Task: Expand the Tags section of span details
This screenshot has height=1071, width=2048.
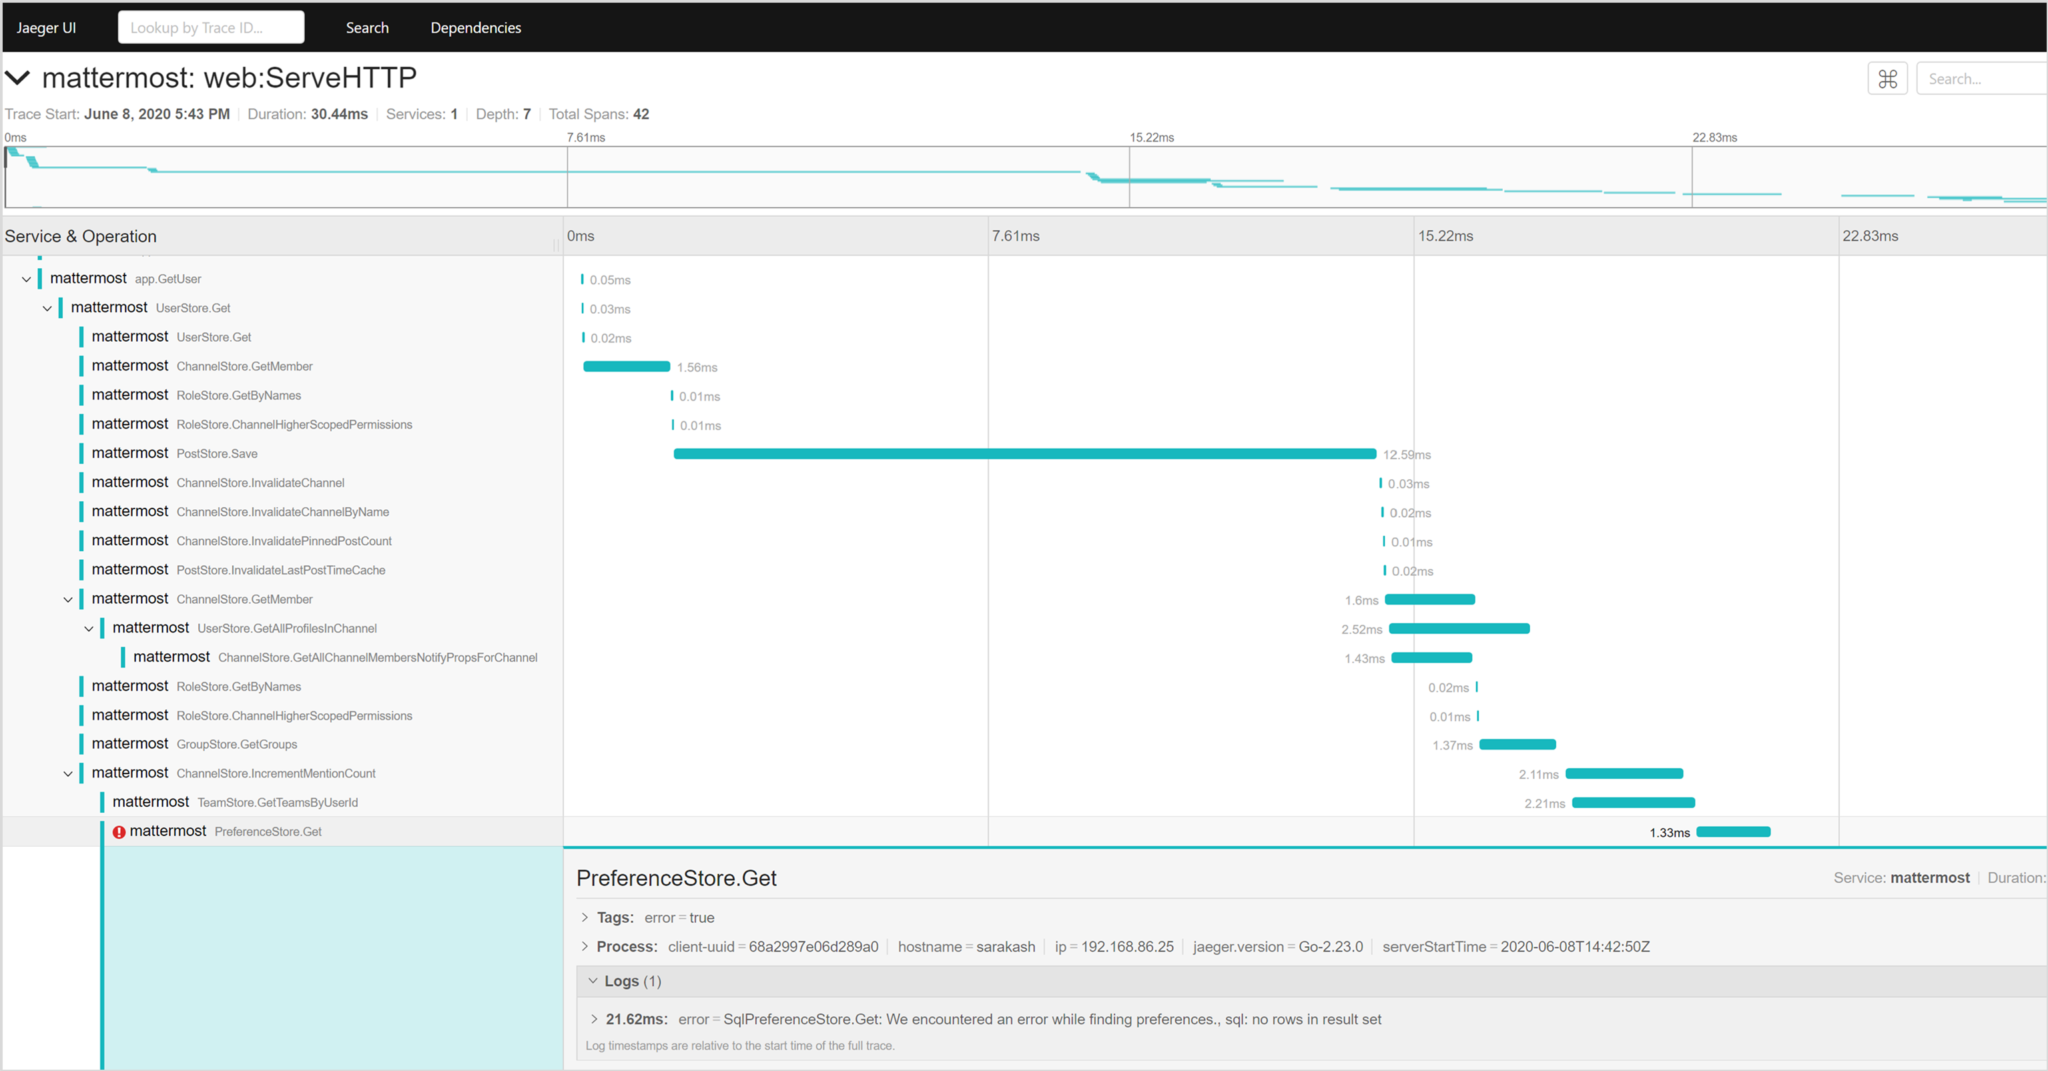Action: point(585,917)
